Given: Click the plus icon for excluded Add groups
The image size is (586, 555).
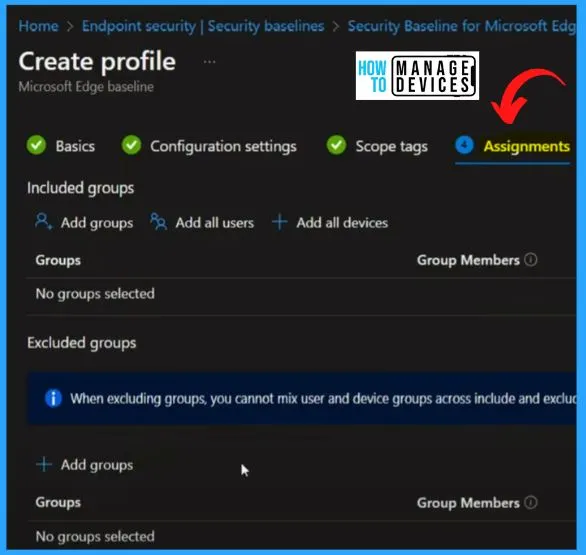Looking at the screenshot, I should point(44,464).
